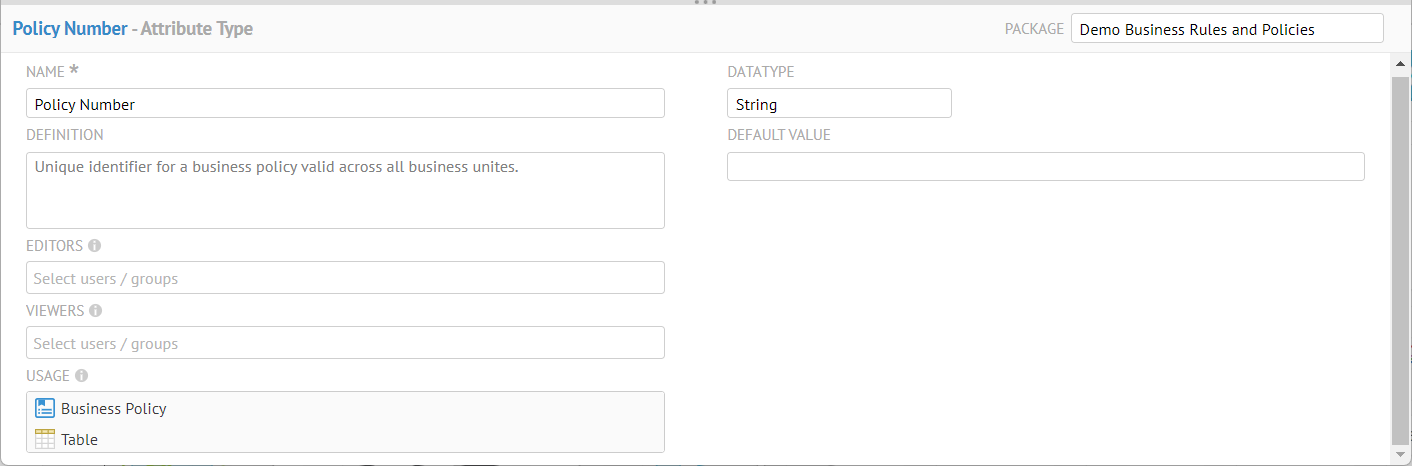Click into the Name input field

pyautogui.click(x=345, y=104)
